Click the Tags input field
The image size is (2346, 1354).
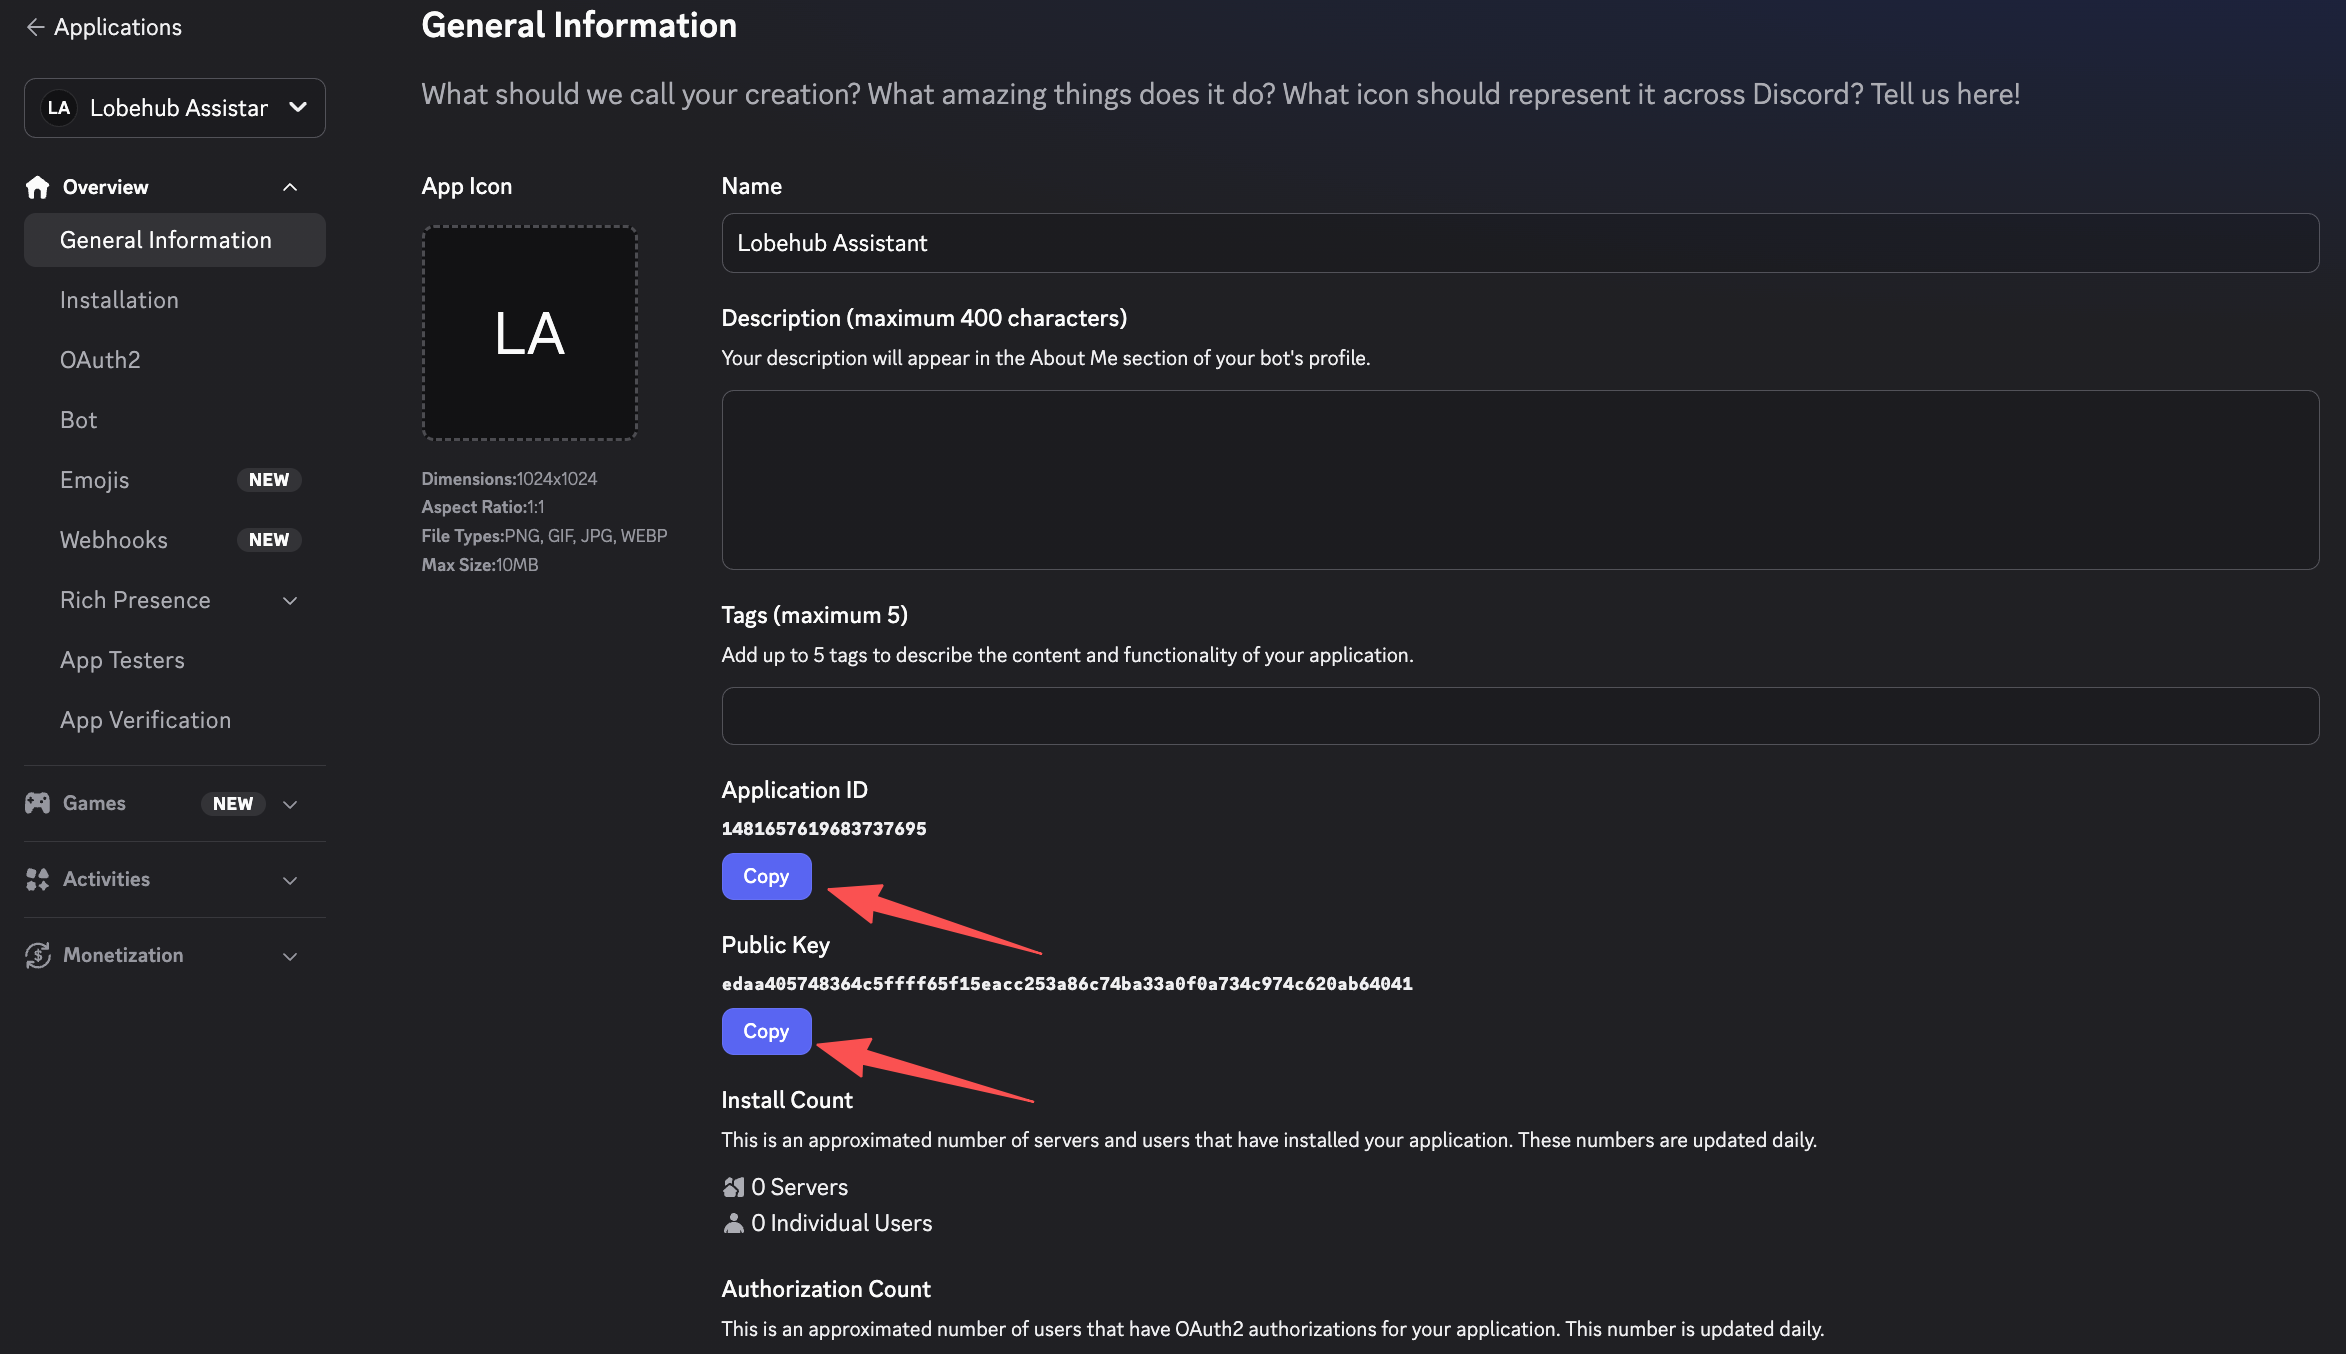coord(1519,716)
